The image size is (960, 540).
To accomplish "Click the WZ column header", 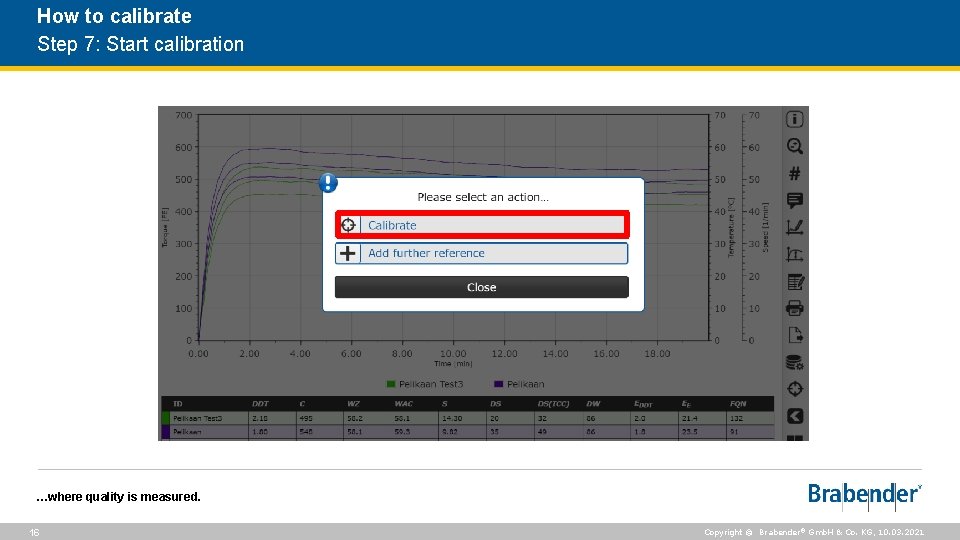I will pyautogui.click(x=353, y=403).
